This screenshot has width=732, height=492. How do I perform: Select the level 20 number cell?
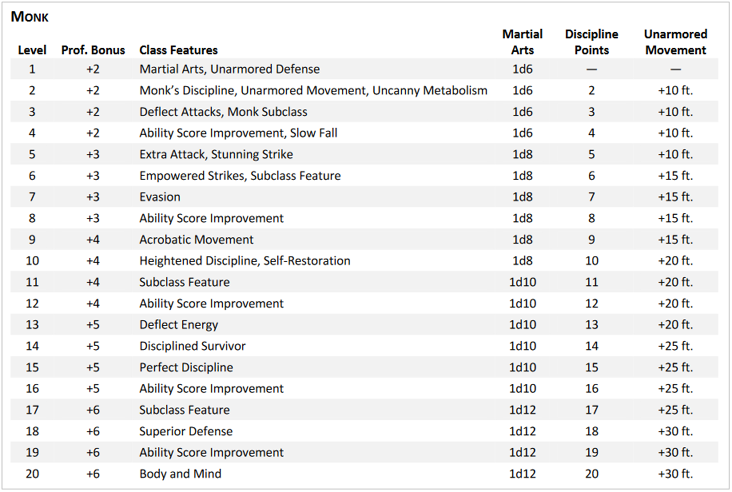click(32, 474)
